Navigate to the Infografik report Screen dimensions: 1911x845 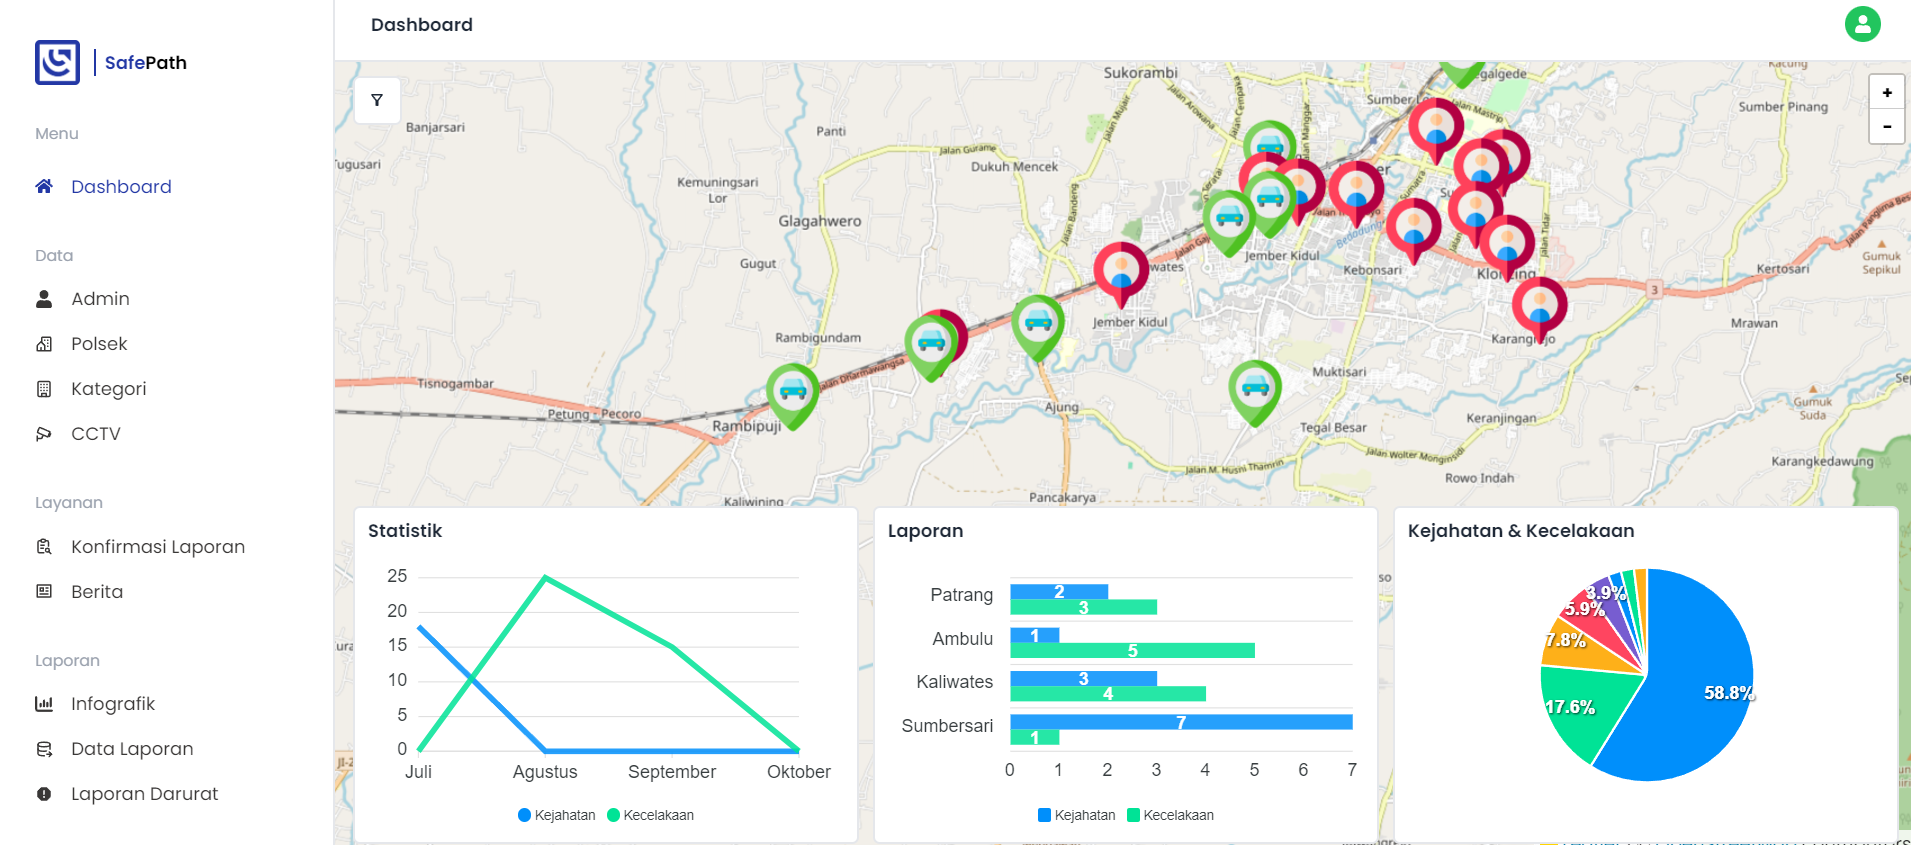(x=113, y=704)
